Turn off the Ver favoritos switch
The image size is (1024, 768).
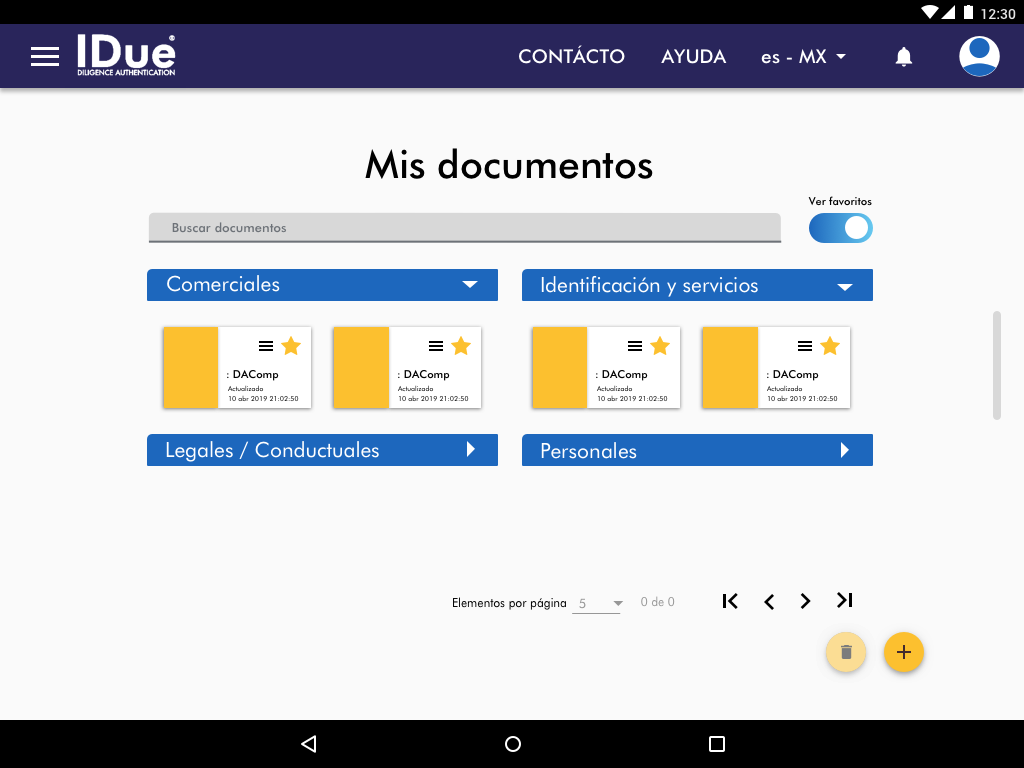pos(841,228)
